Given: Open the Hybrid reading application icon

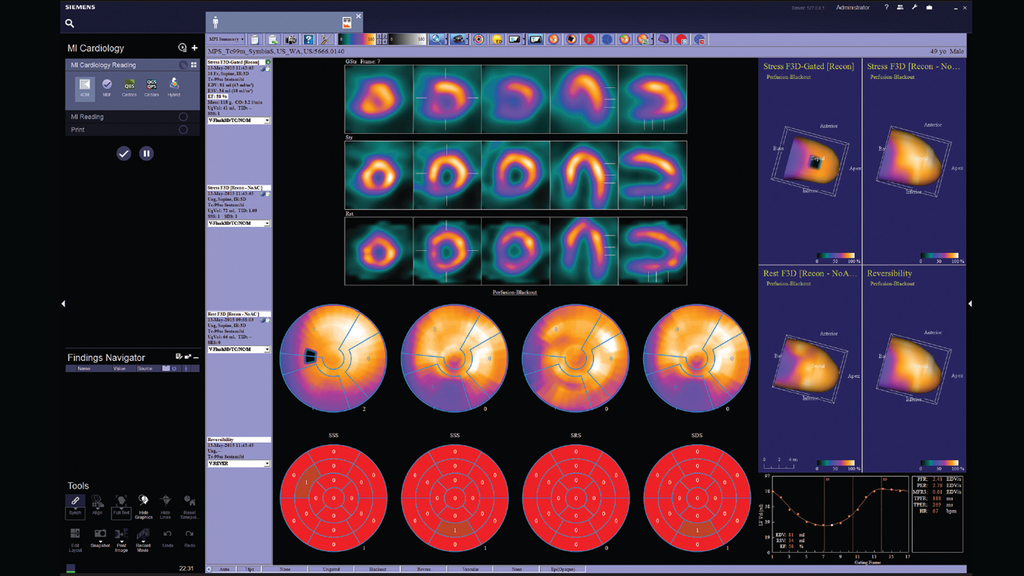Looking at the screenshot, I should [x=174, y=85].
